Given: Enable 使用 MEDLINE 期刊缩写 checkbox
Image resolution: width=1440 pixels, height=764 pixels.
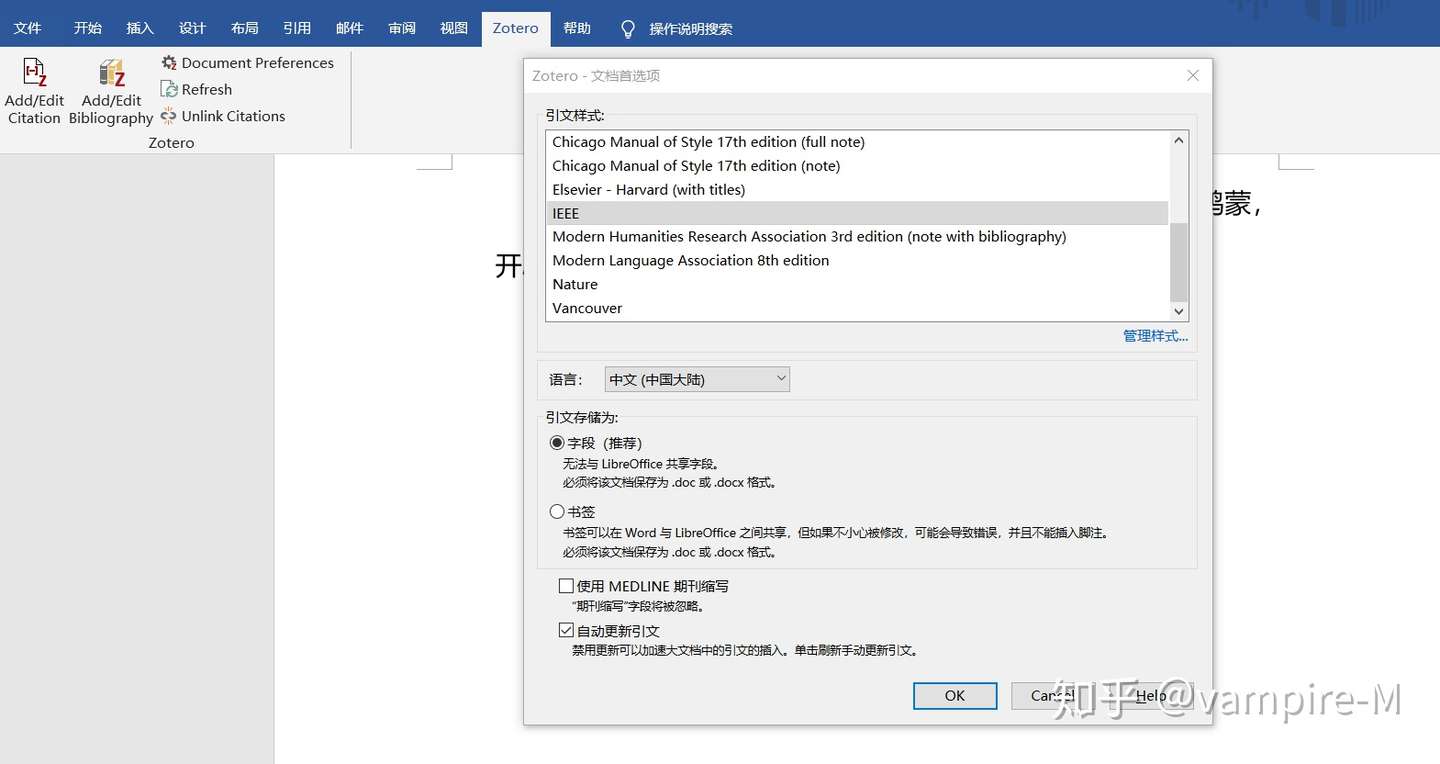Looking at the screenshot, I should [566, 586].
